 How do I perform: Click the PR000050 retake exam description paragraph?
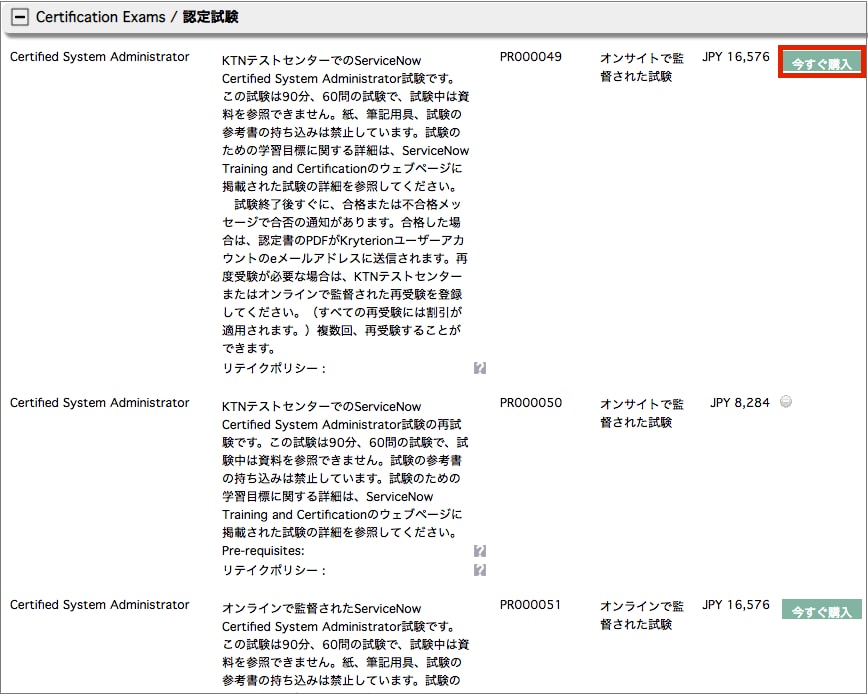point(345,469)
